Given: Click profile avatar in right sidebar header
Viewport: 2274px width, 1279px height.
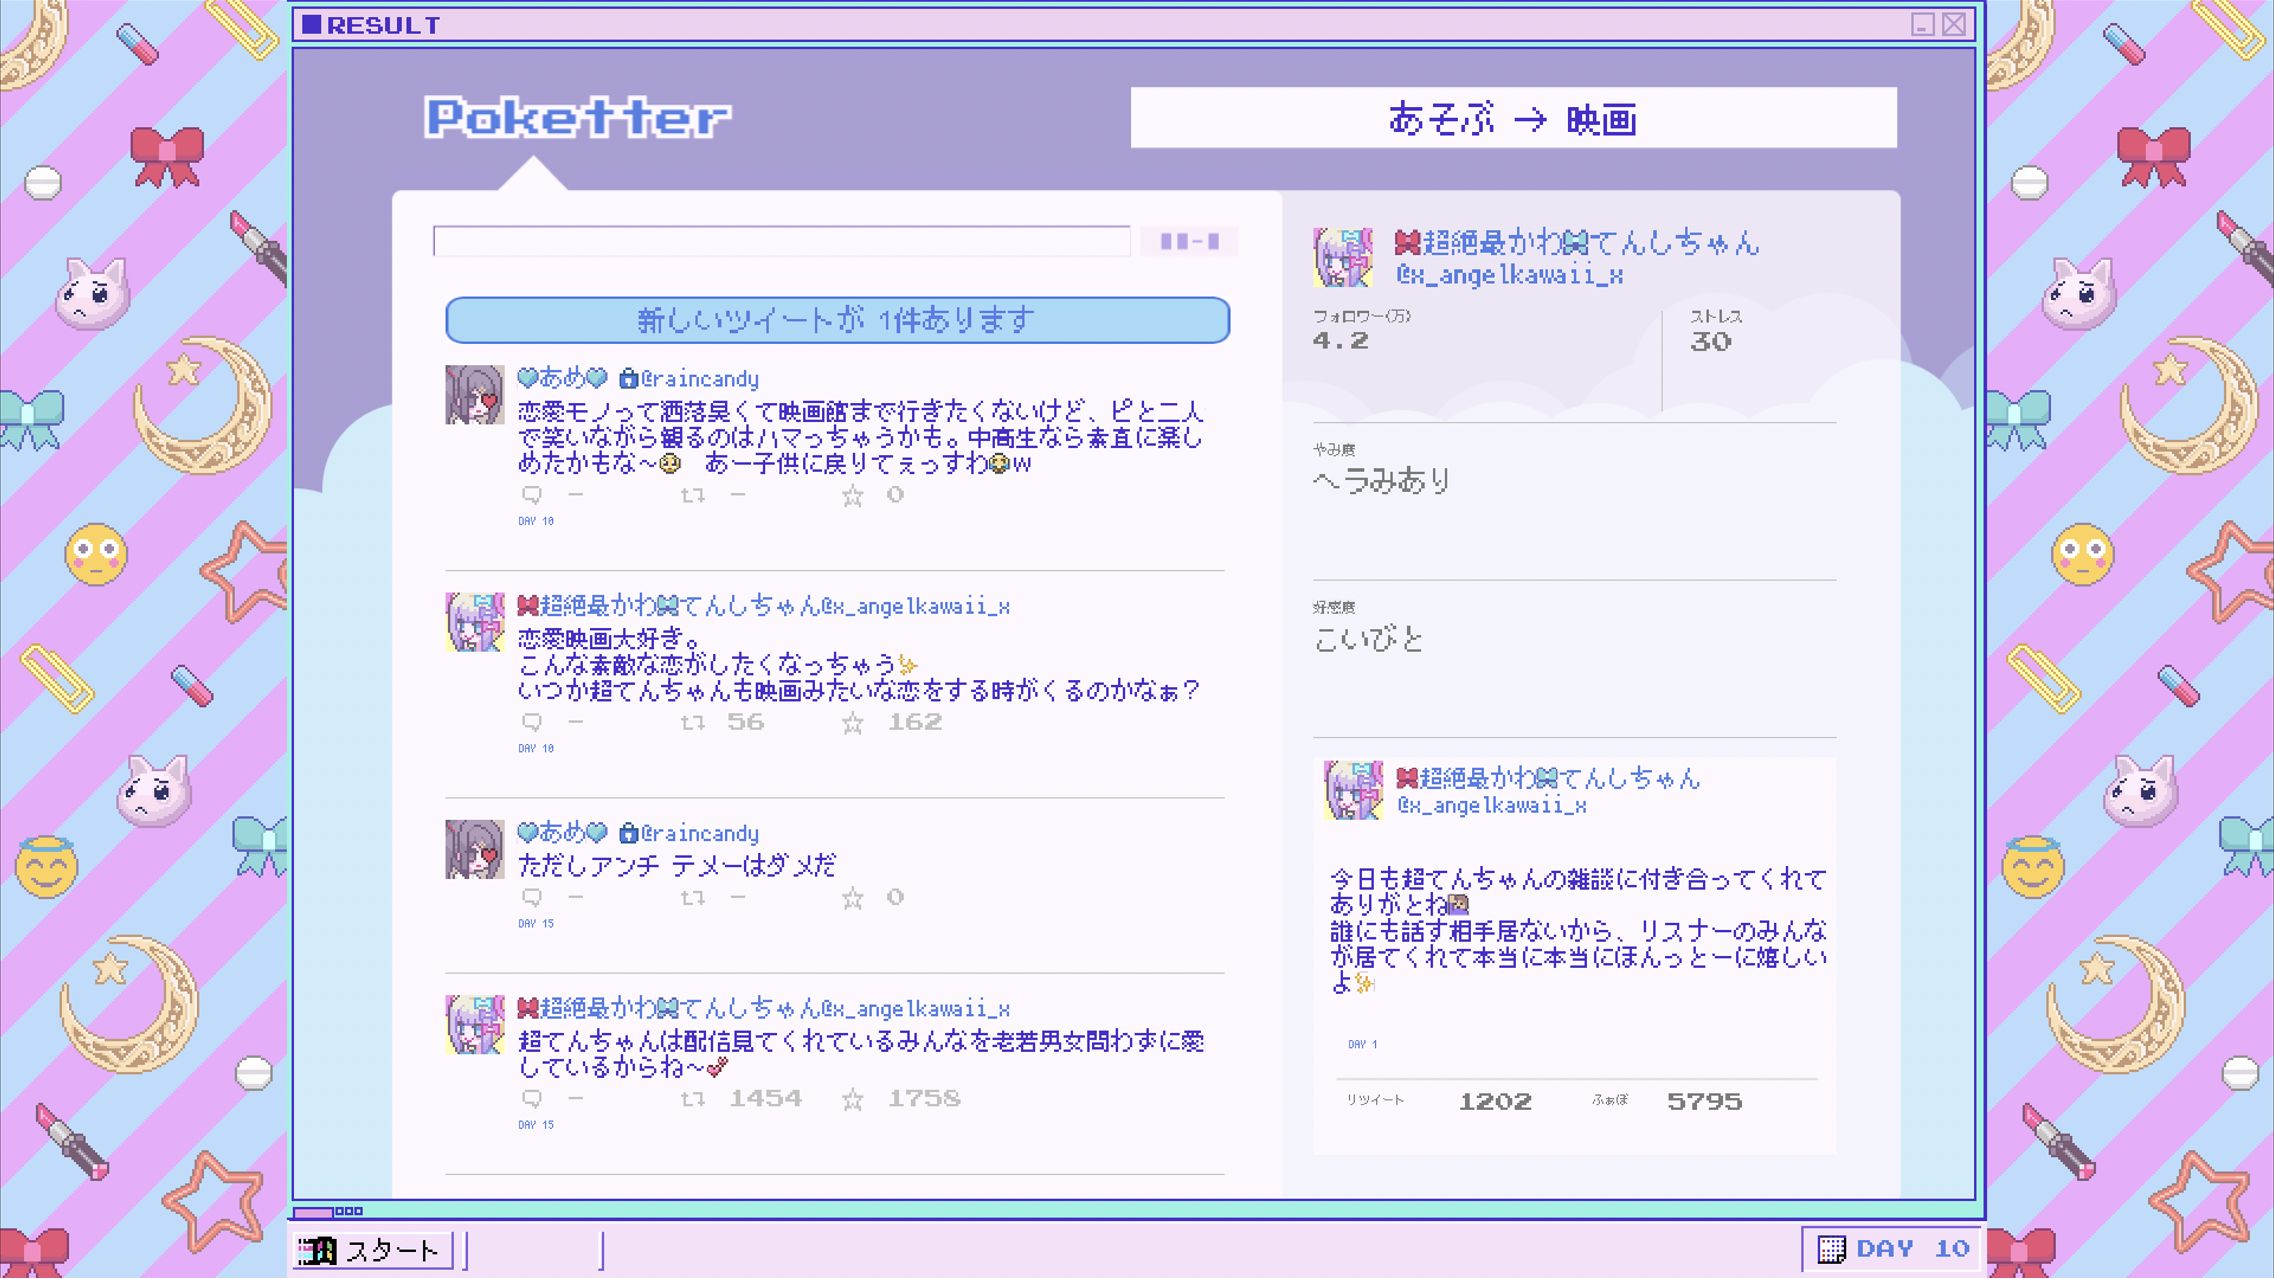Looking at the screenshot, I should tap(1342, 257).
